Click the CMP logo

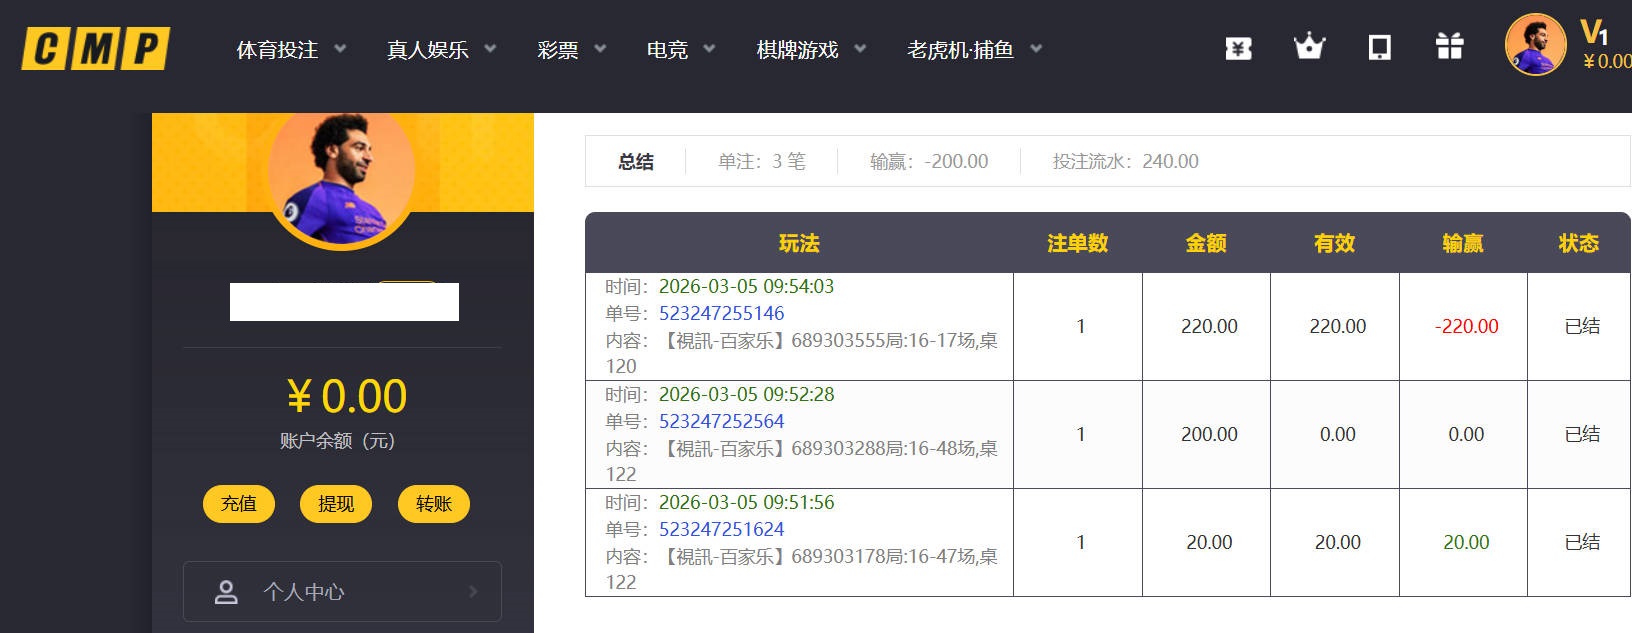(96, 49)
